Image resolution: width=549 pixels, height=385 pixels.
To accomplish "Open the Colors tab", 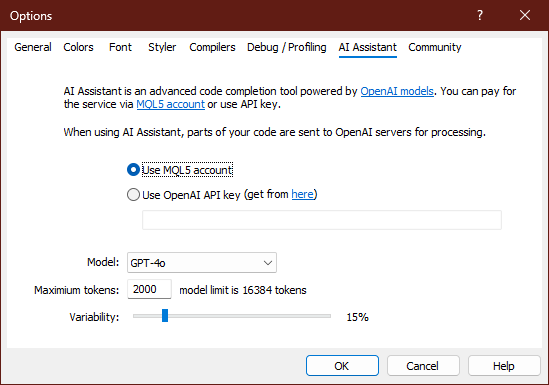I will coord(78,47).
